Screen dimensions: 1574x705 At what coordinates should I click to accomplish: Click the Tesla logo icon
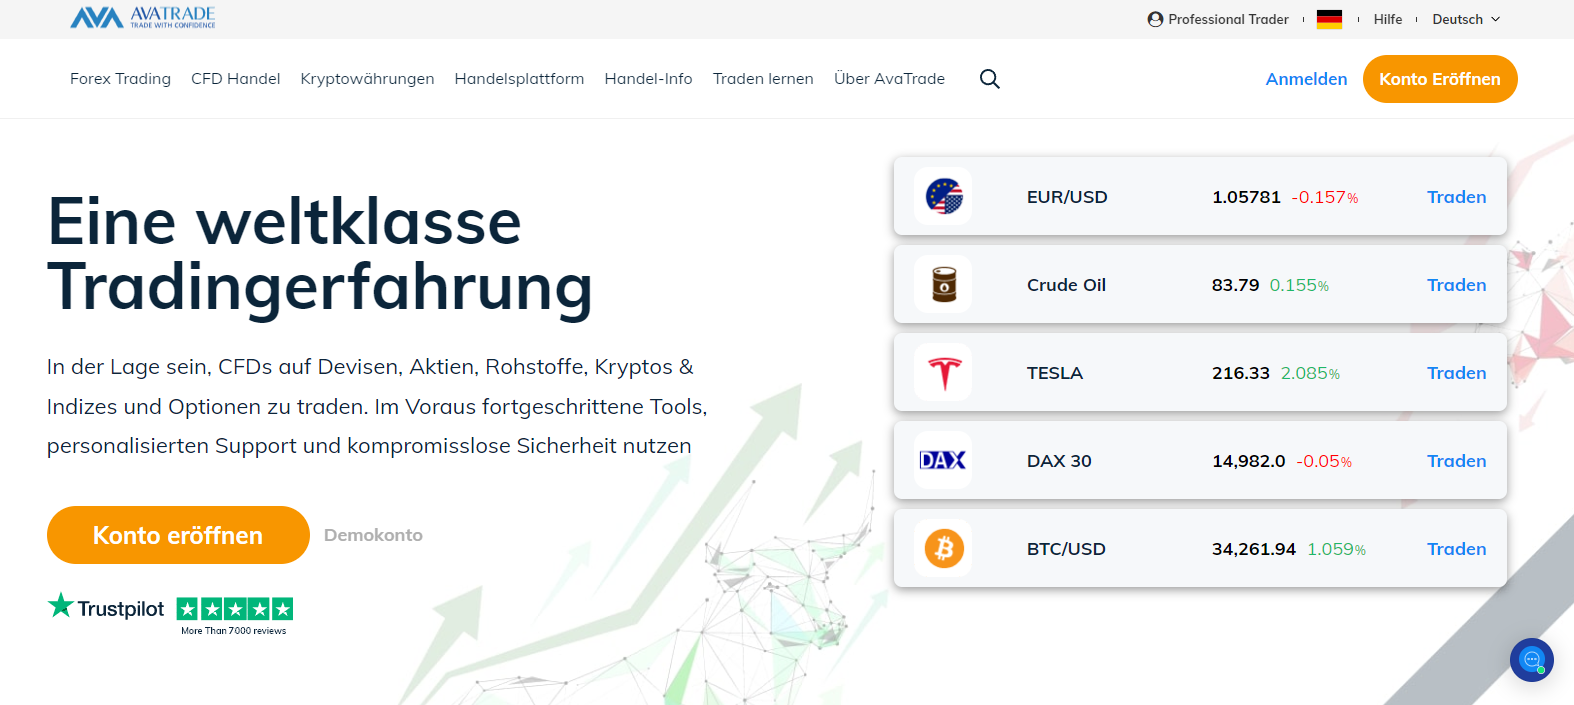point(944,373)
